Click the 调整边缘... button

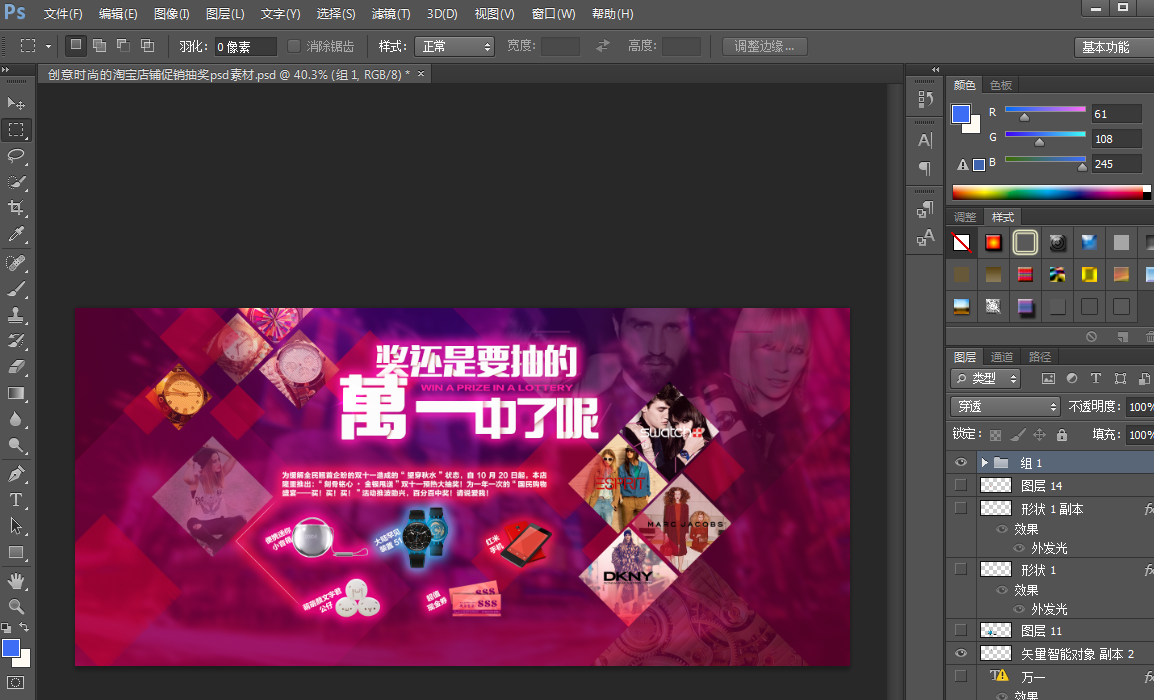[x=765, y=46]
